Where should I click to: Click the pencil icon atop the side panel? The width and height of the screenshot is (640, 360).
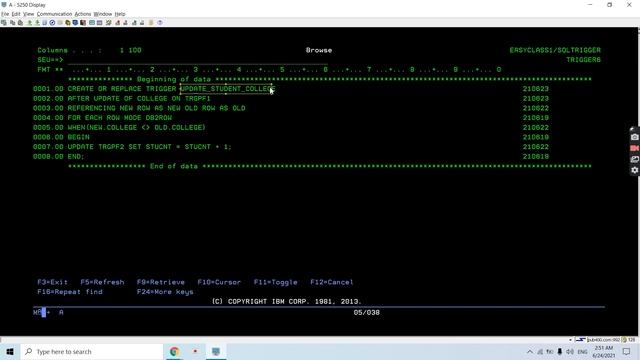pos(632,129)
